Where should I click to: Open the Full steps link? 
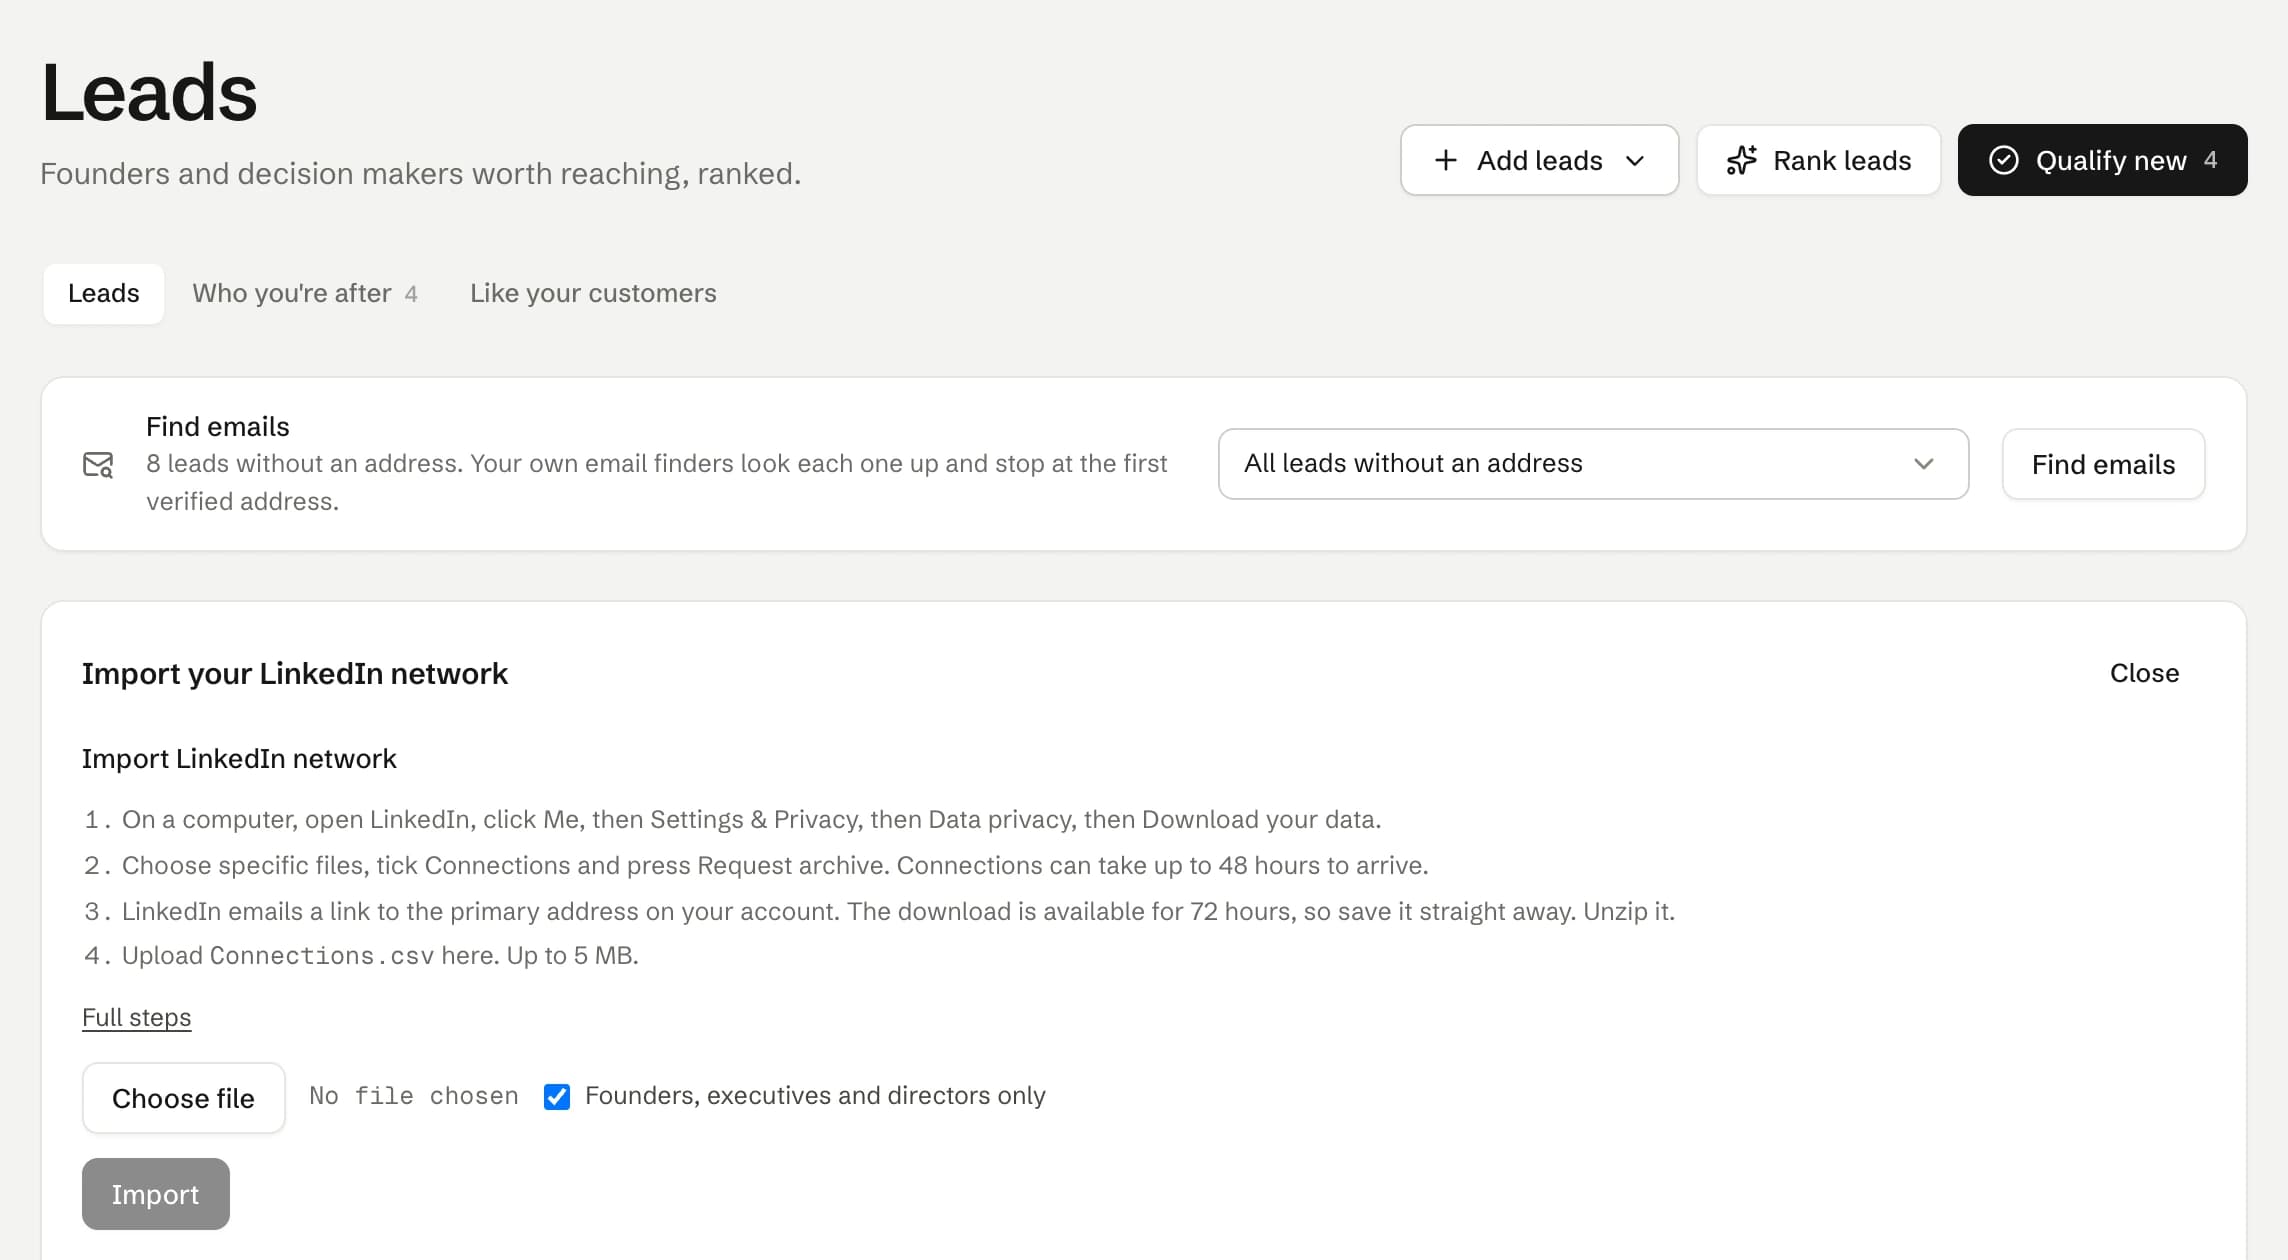click(137, 1017)
